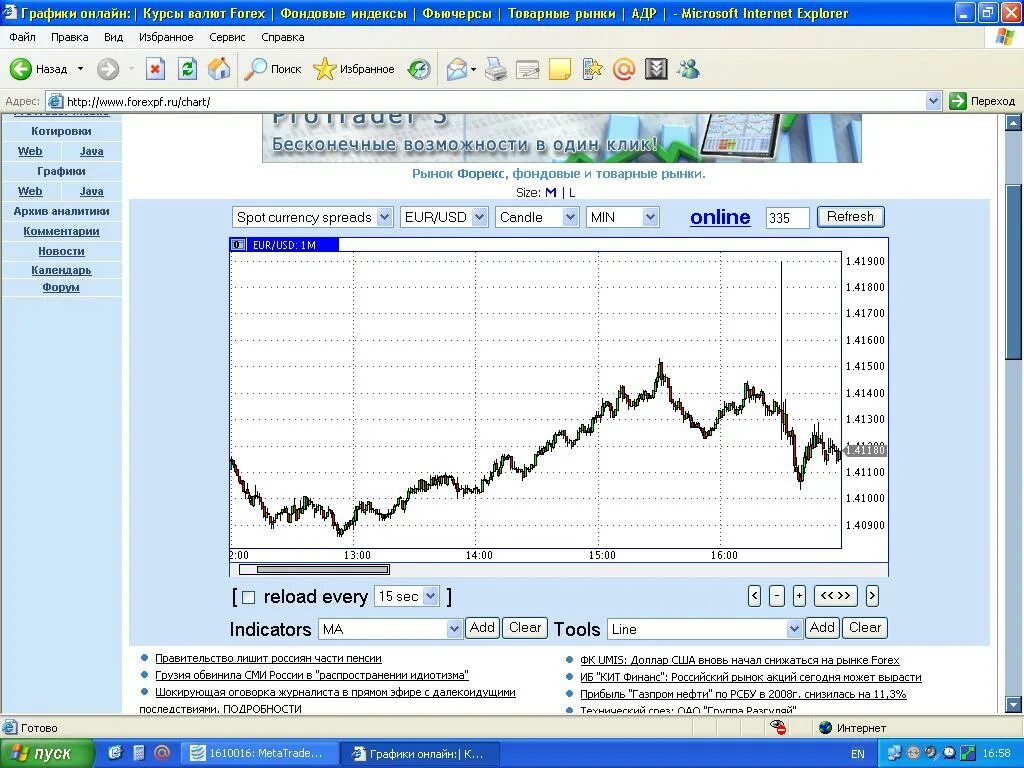Open the пуск Start button

click(x=45, y=754)
